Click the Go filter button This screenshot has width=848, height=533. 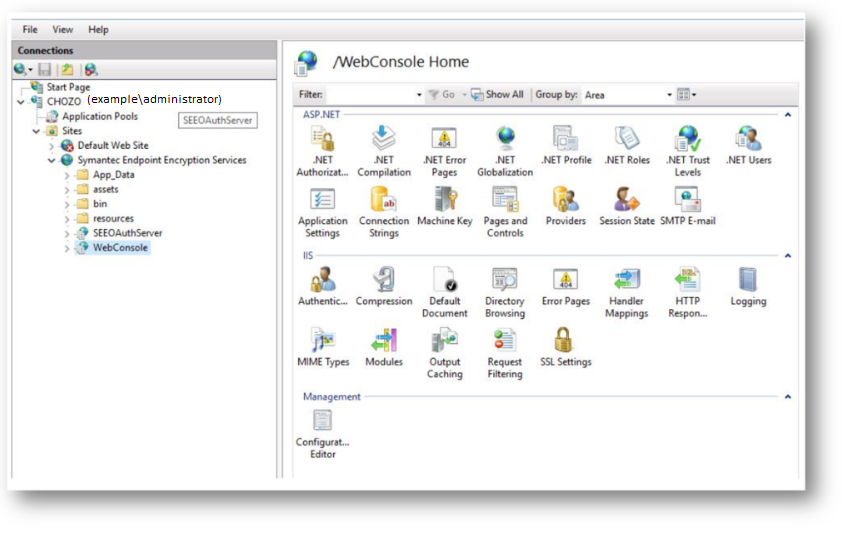click(442, 95)
